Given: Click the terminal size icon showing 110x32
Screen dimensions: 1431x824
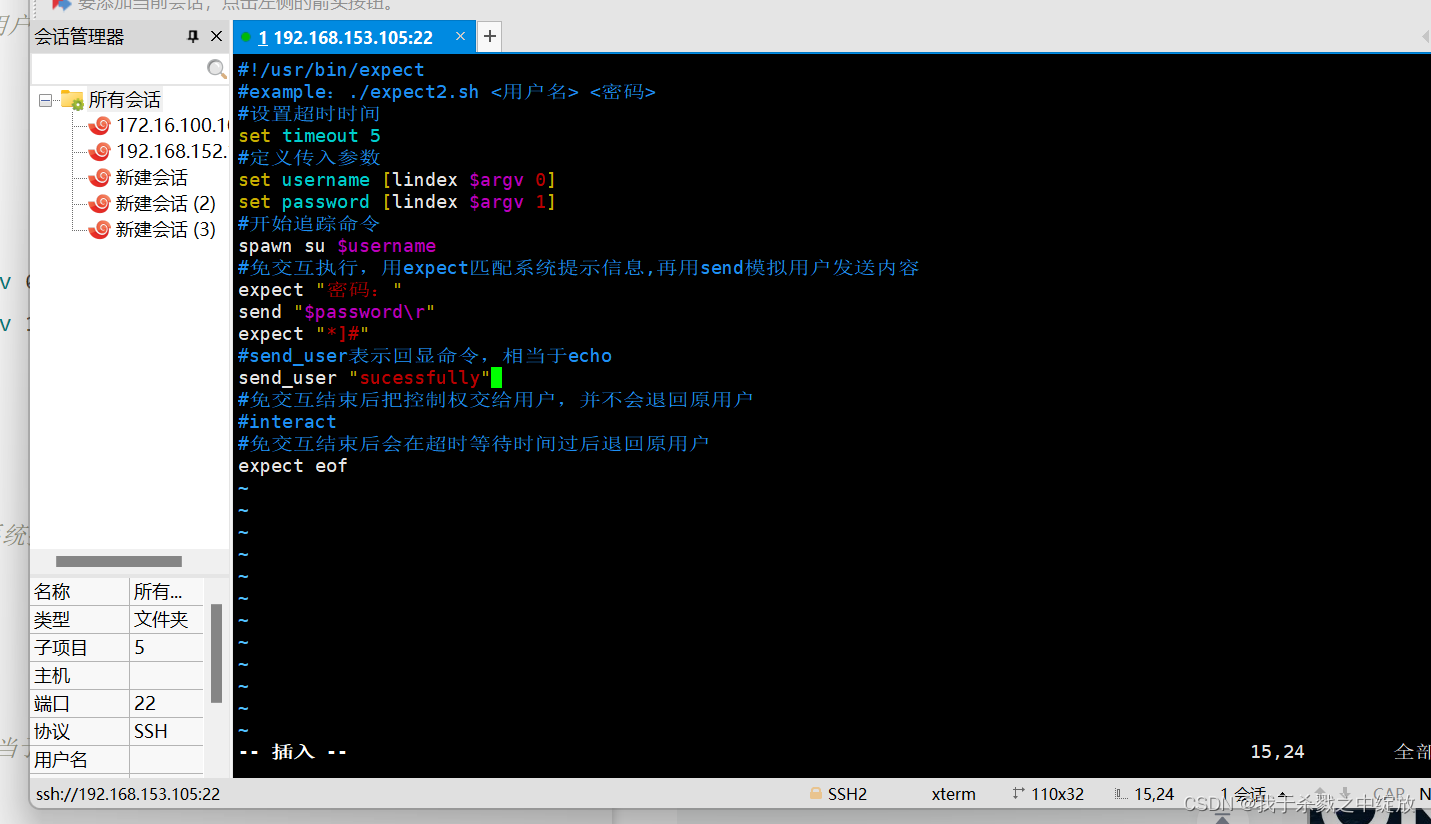Looking at the screenshot, I should (1021, 793).
